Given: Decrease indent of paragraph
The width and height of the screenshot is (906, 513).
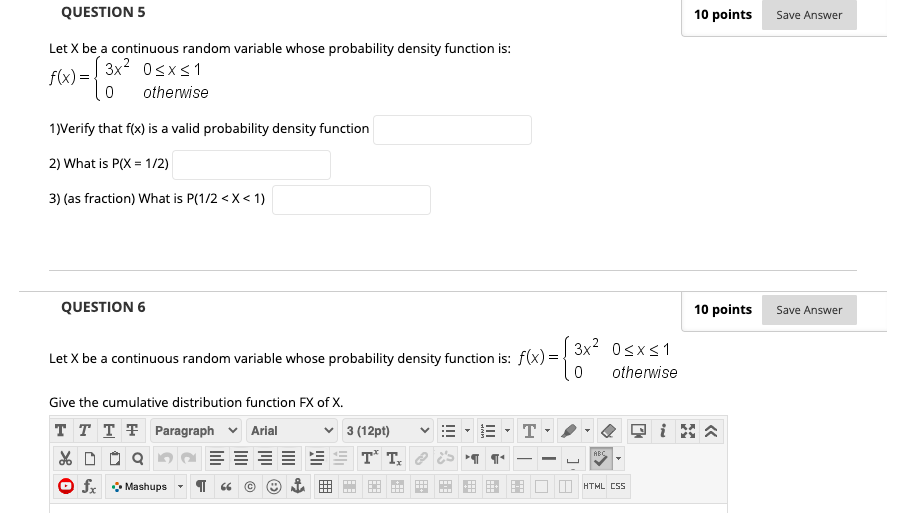Looking at the screenshot, I should (340, 459).
